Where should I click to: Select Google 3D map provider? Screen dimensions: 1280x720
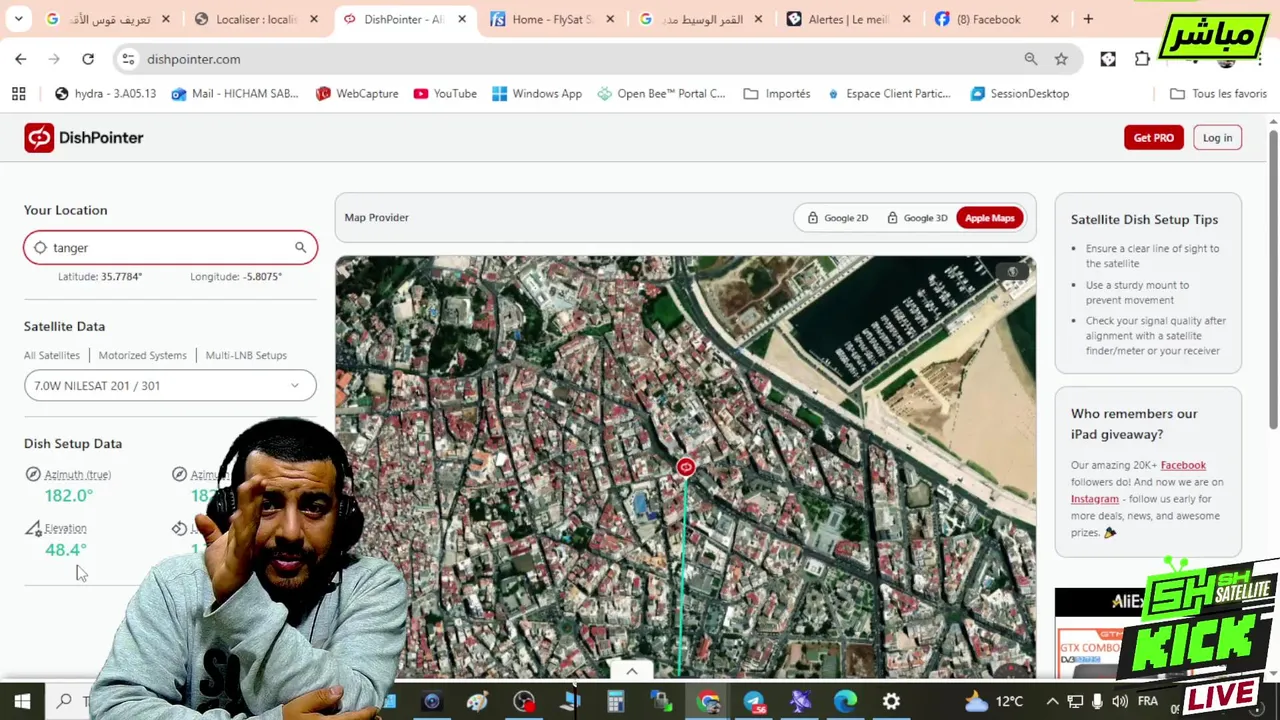(917, 218)
